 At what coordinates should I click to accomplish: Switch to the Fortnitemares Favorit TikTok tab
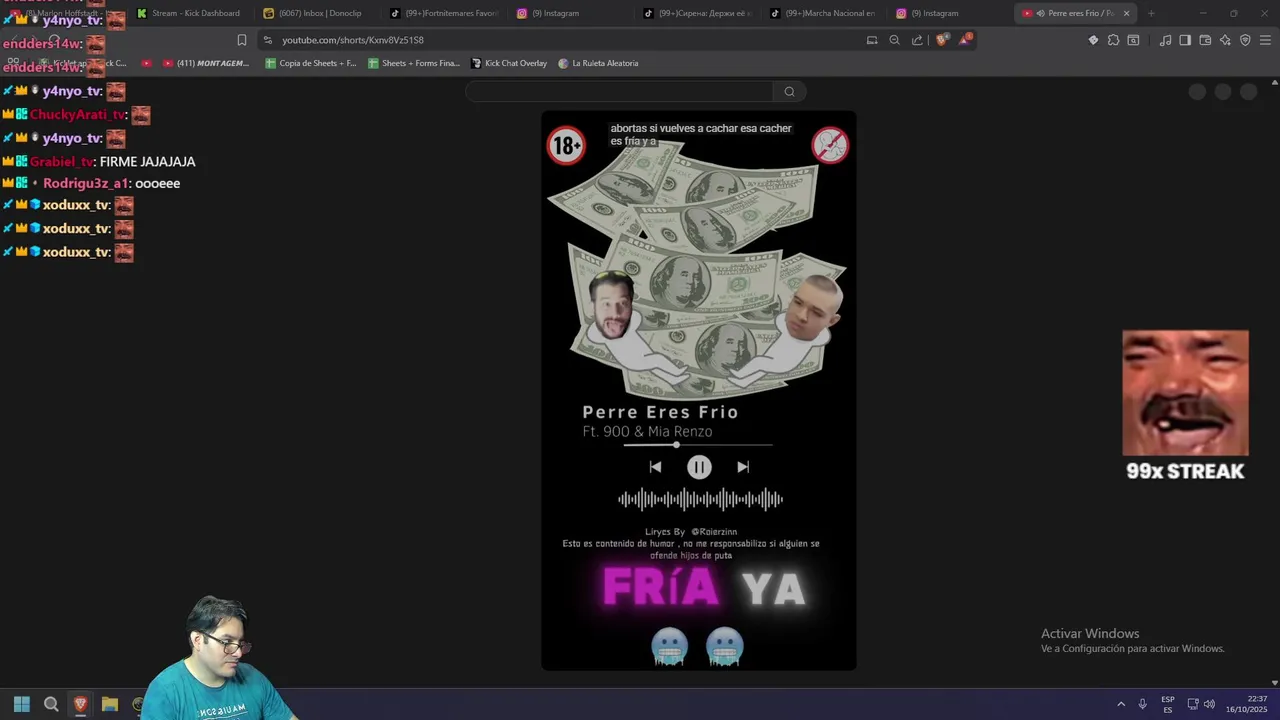pyautogui.click(x=442, y=13)
